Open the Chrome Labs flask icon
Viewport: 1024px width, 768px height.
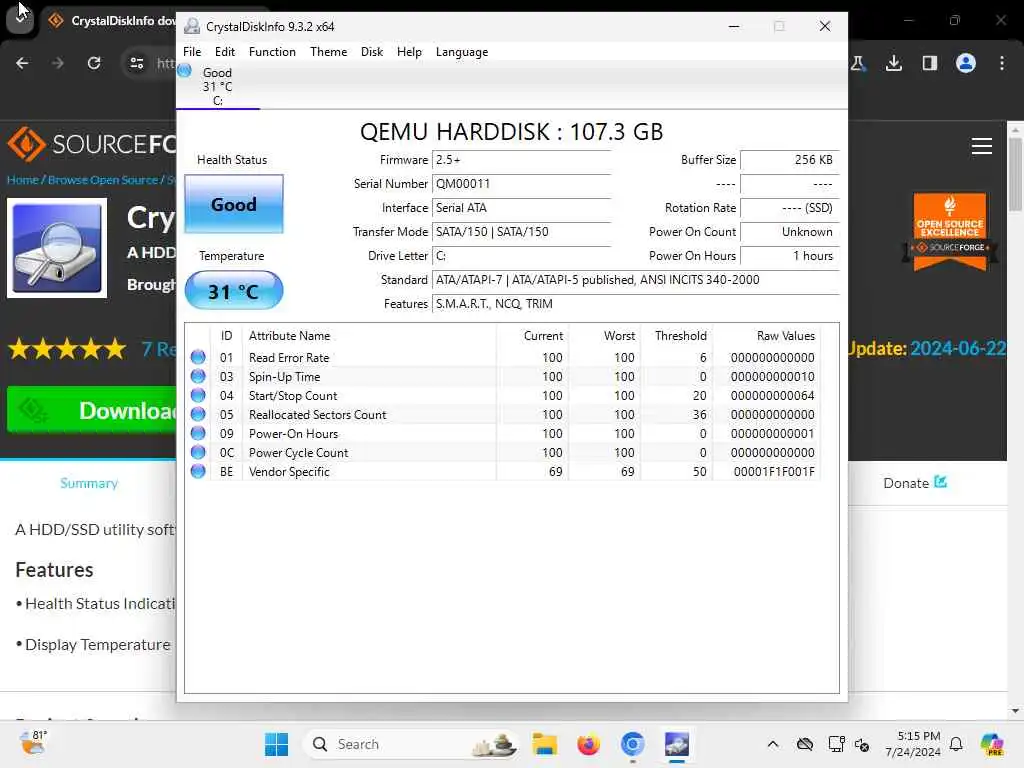(858, 63)
